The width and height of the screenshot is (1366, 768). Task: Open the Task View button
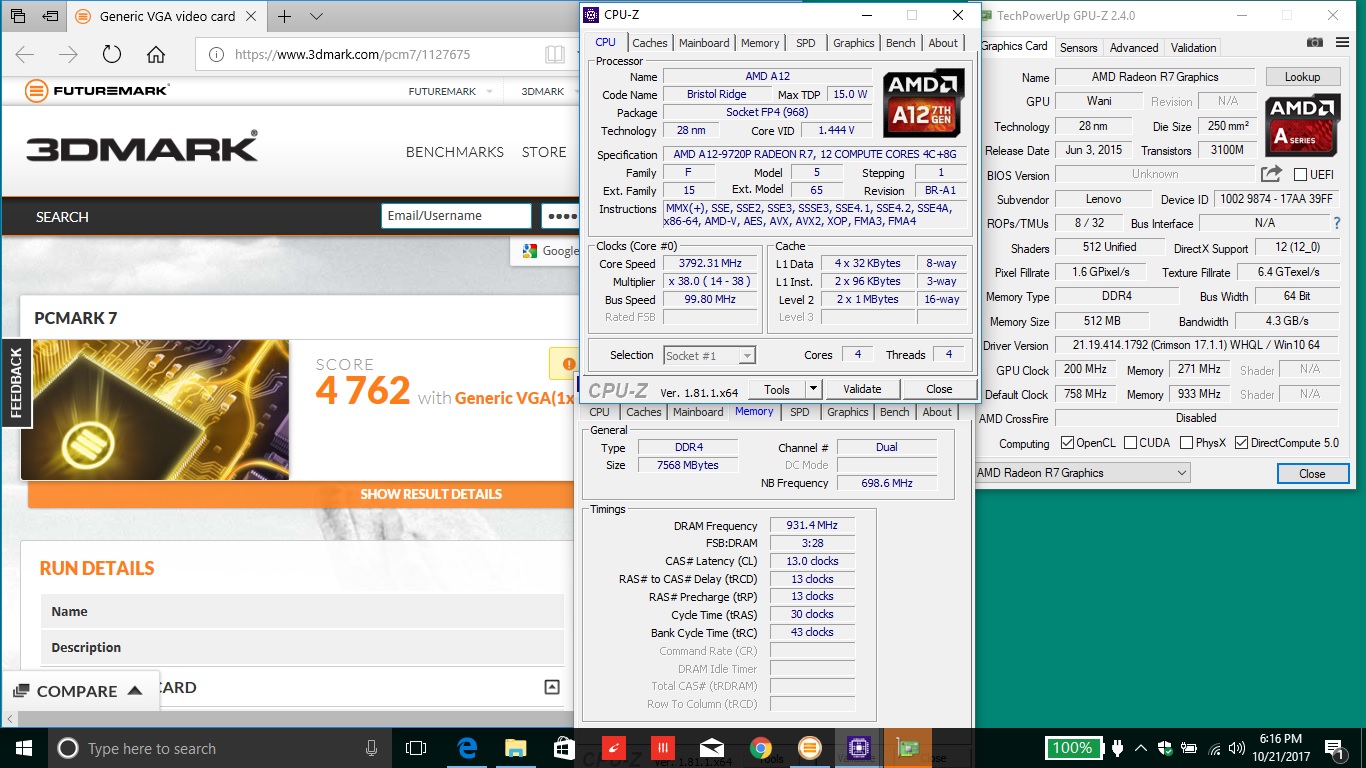416,747
